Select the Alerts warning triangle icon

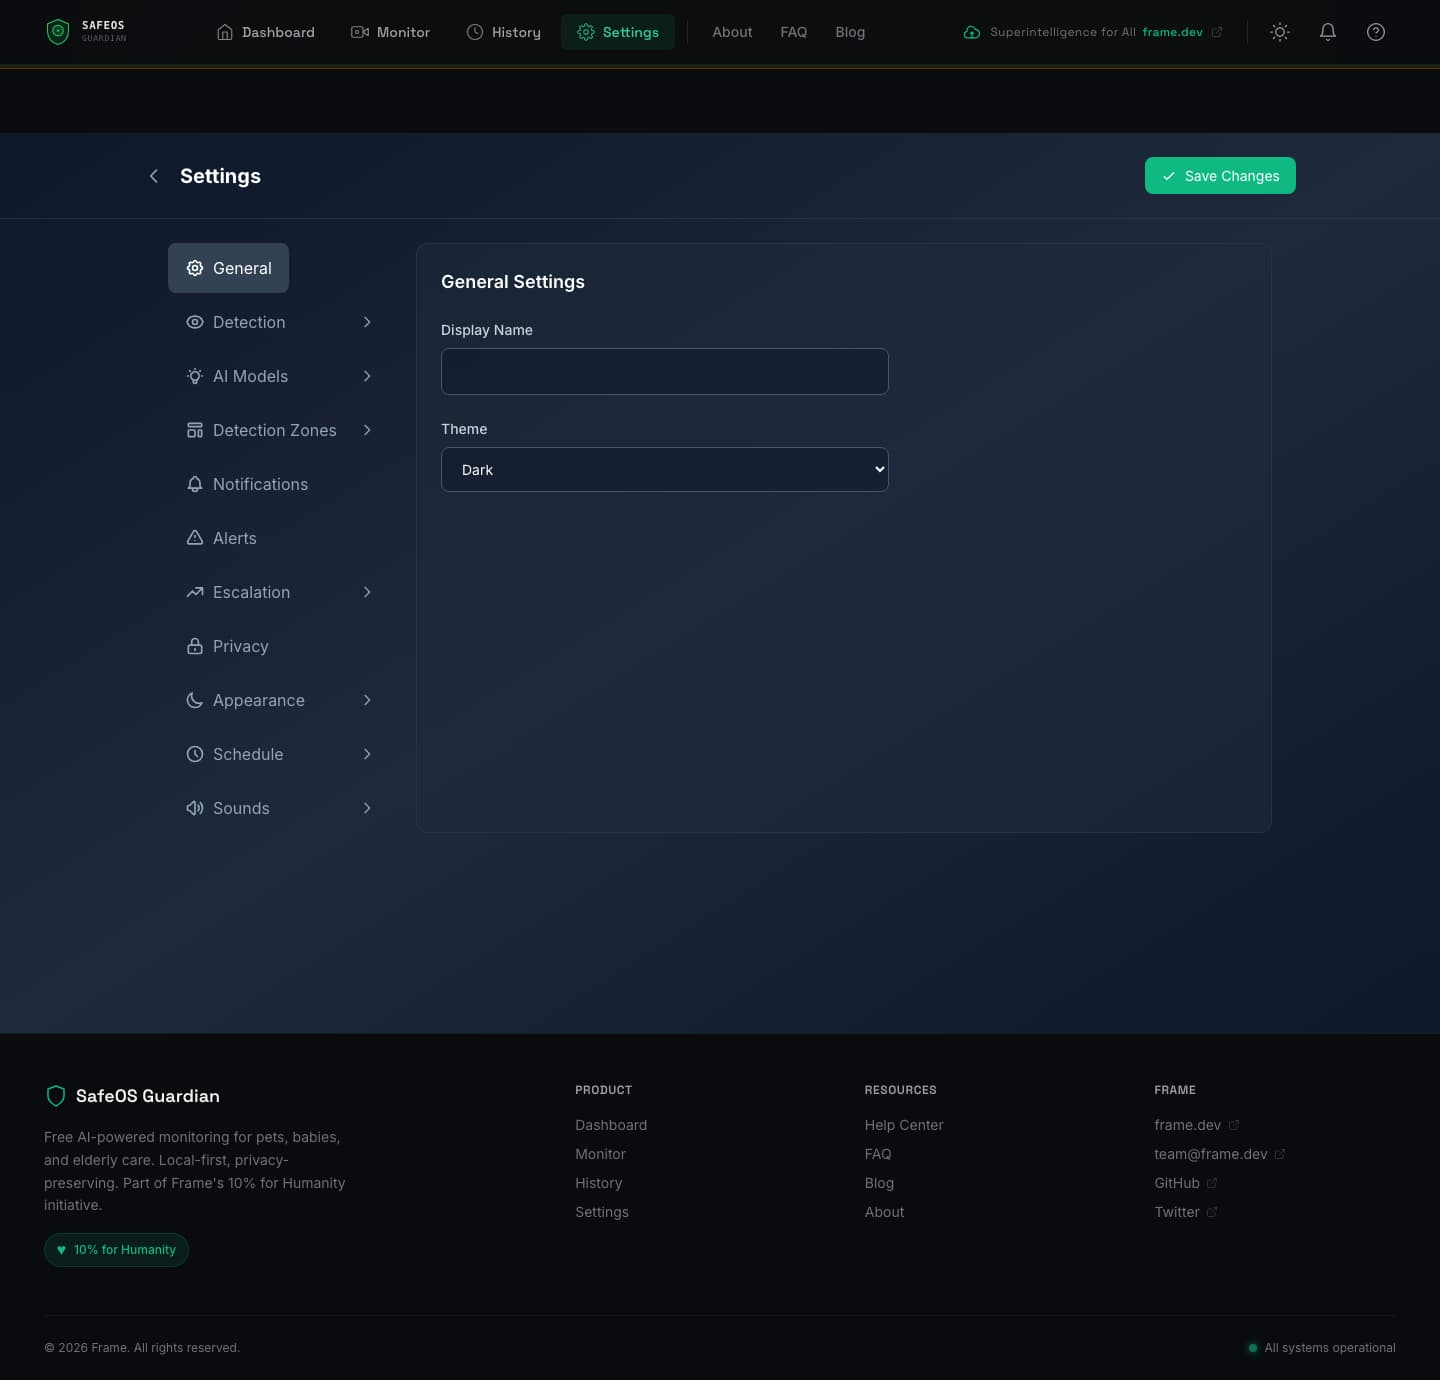[194, 538]
